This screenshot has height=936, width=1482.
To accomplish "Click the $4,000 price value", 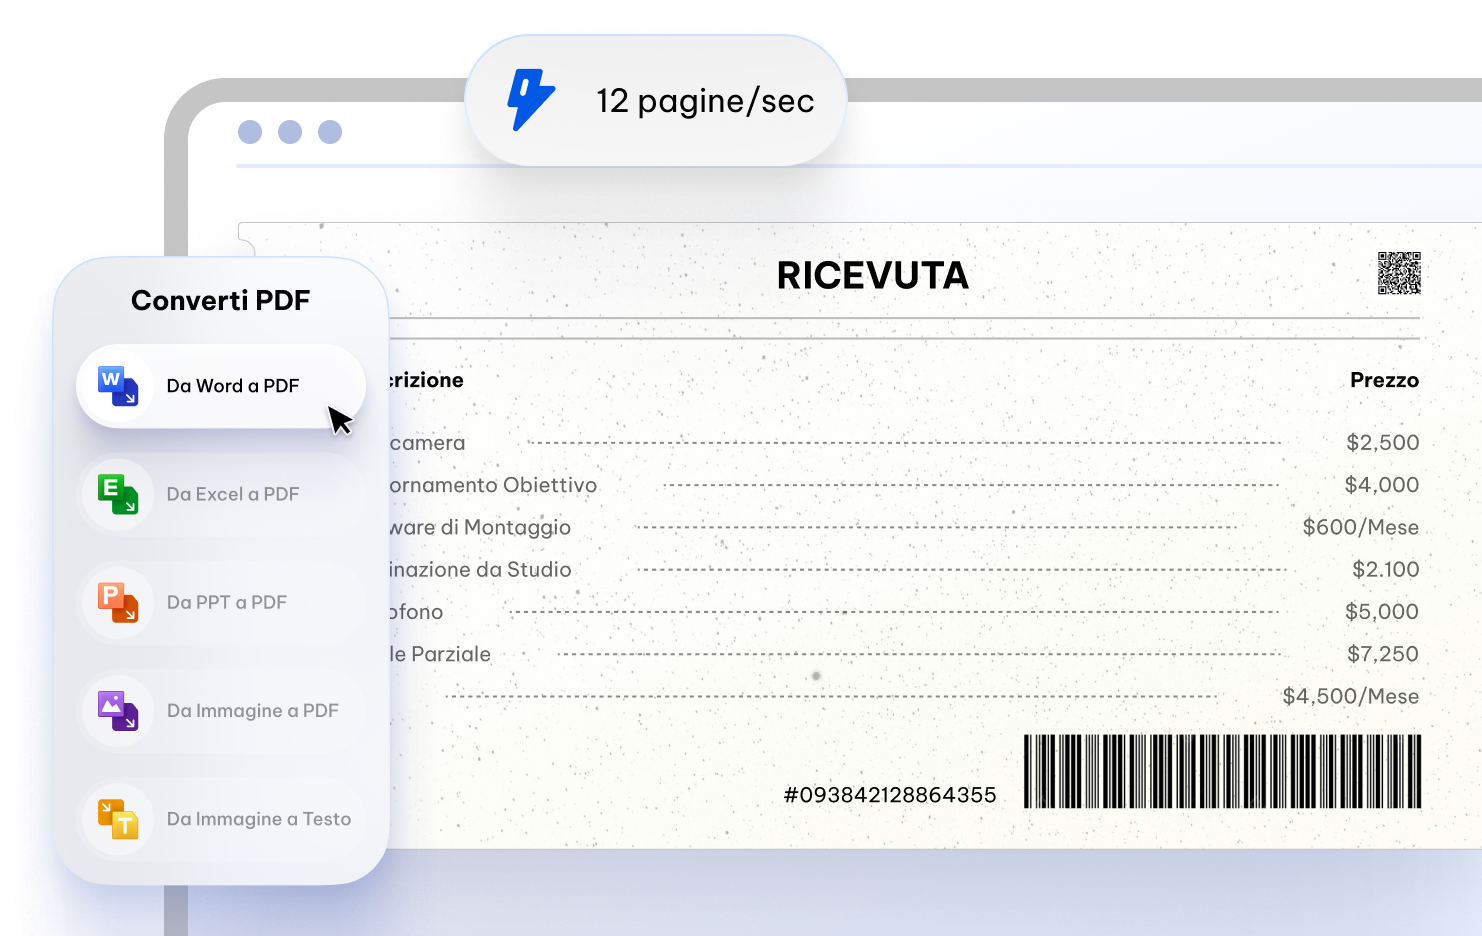I will coord(1382,485).
